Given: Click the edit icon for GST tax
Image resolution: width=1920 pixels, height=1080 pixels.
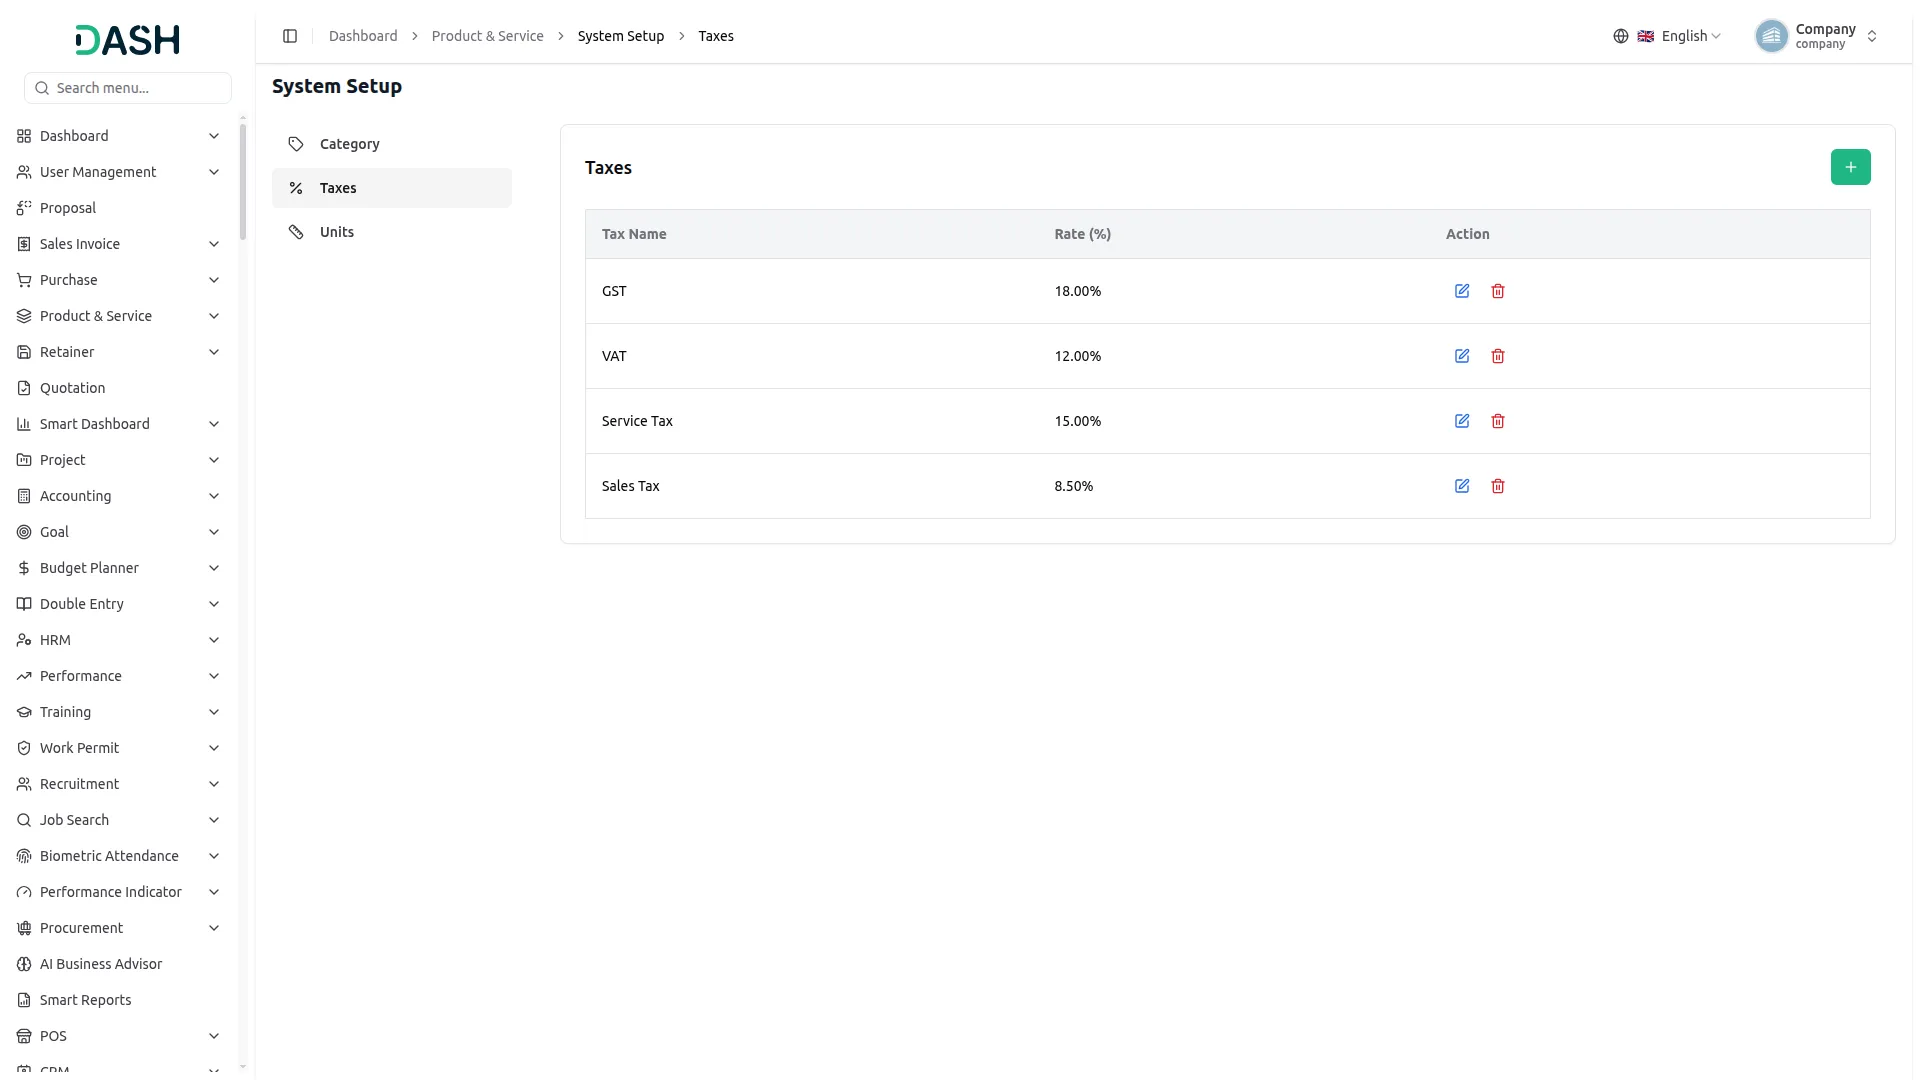Looking at the screenshot, I should tap(1462, 291).
